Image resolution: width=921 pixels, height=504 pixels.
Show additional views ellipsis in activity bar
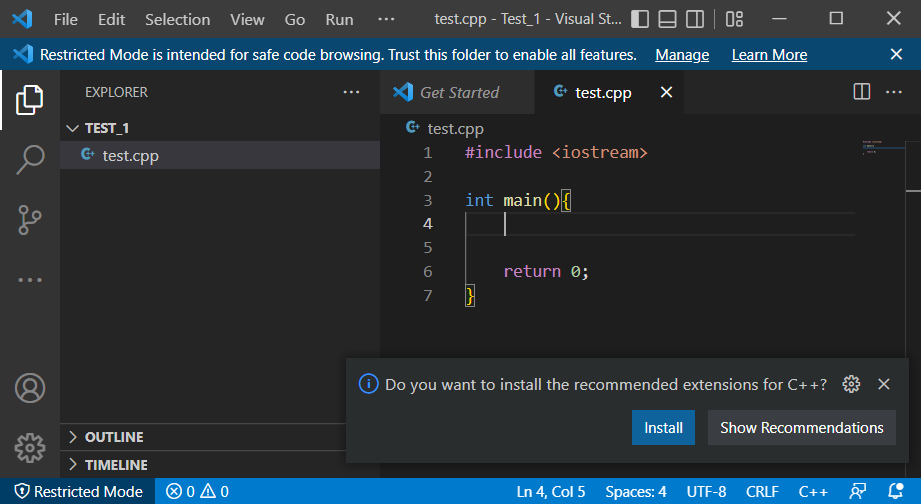click(x=29, y=280)
